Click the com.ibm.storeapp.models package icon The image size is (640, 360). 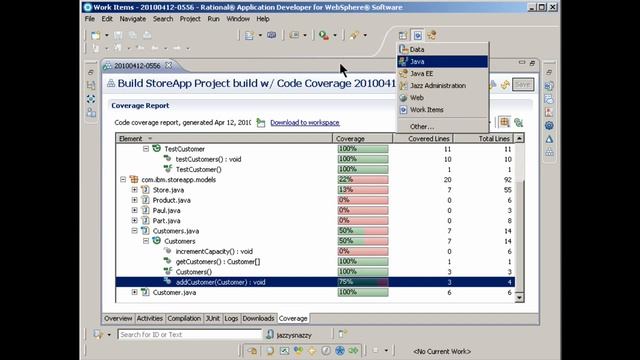tap(134, 179)
